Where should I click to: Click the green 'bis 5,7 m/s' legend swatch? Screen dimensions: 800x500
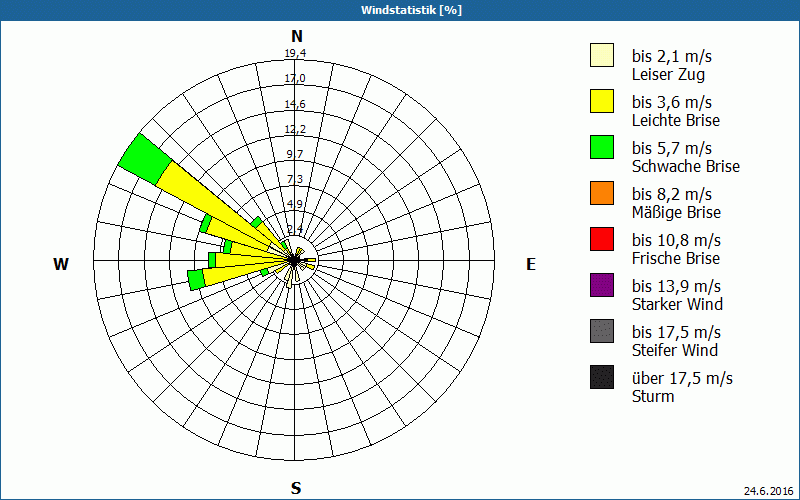pyautogui.click(x=602, y=147)
